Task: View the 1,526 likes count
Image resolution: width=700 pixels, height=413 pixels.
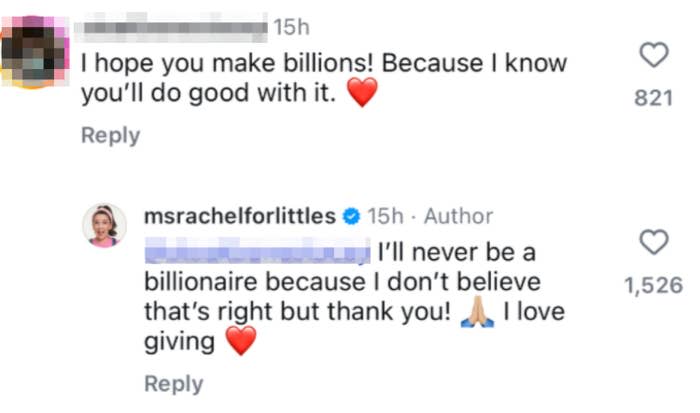Action: pyautogui.click(x=653, y=285)
